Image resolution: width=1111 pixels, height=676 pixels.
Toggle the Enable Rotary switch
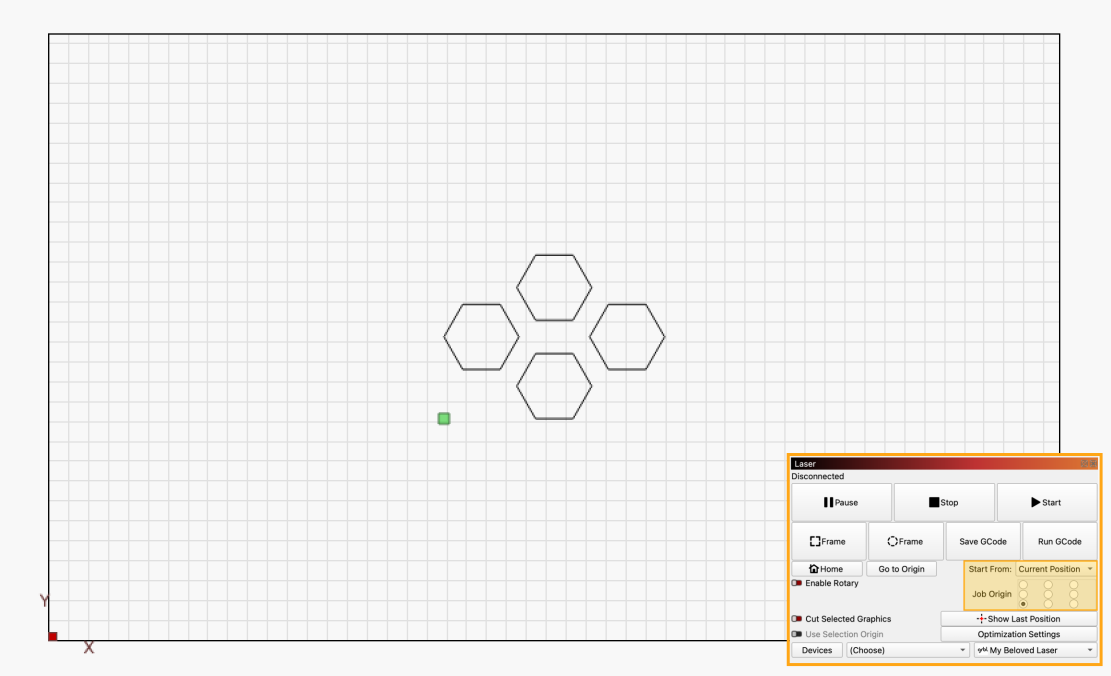tap(797, 583)
